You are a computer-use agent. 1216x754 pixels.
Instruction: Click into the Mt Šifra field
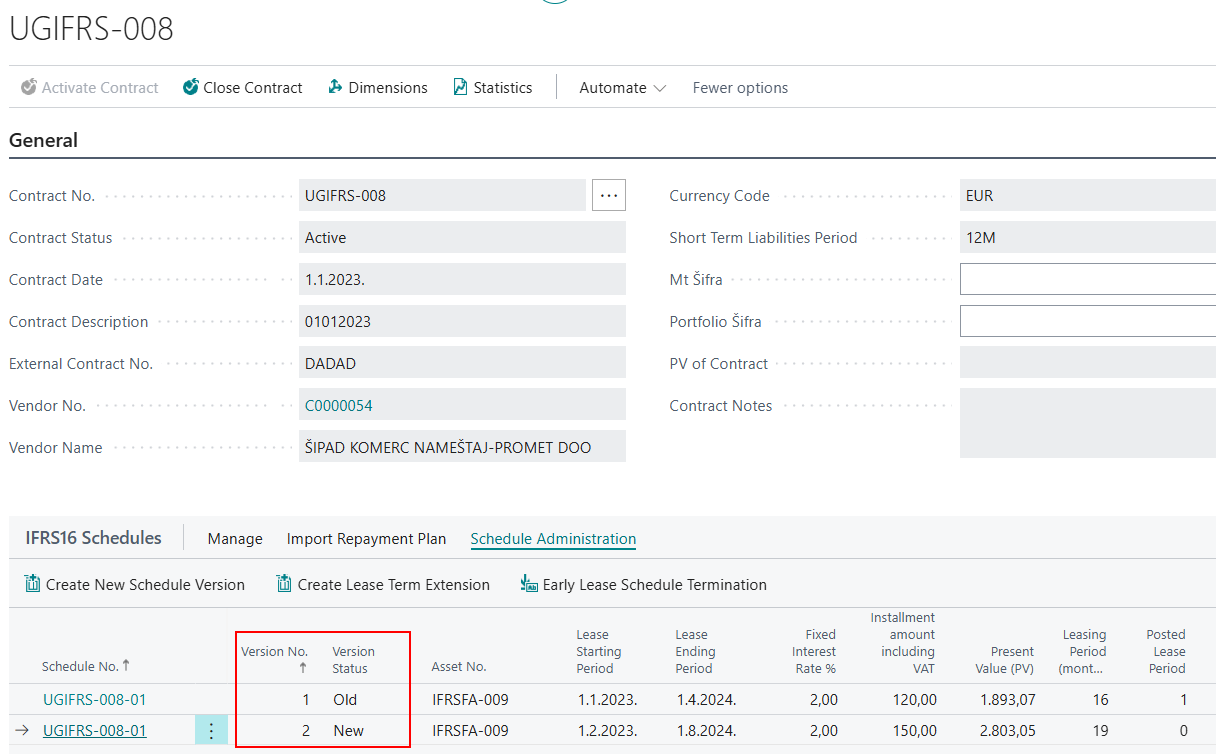pos(1088,279)
